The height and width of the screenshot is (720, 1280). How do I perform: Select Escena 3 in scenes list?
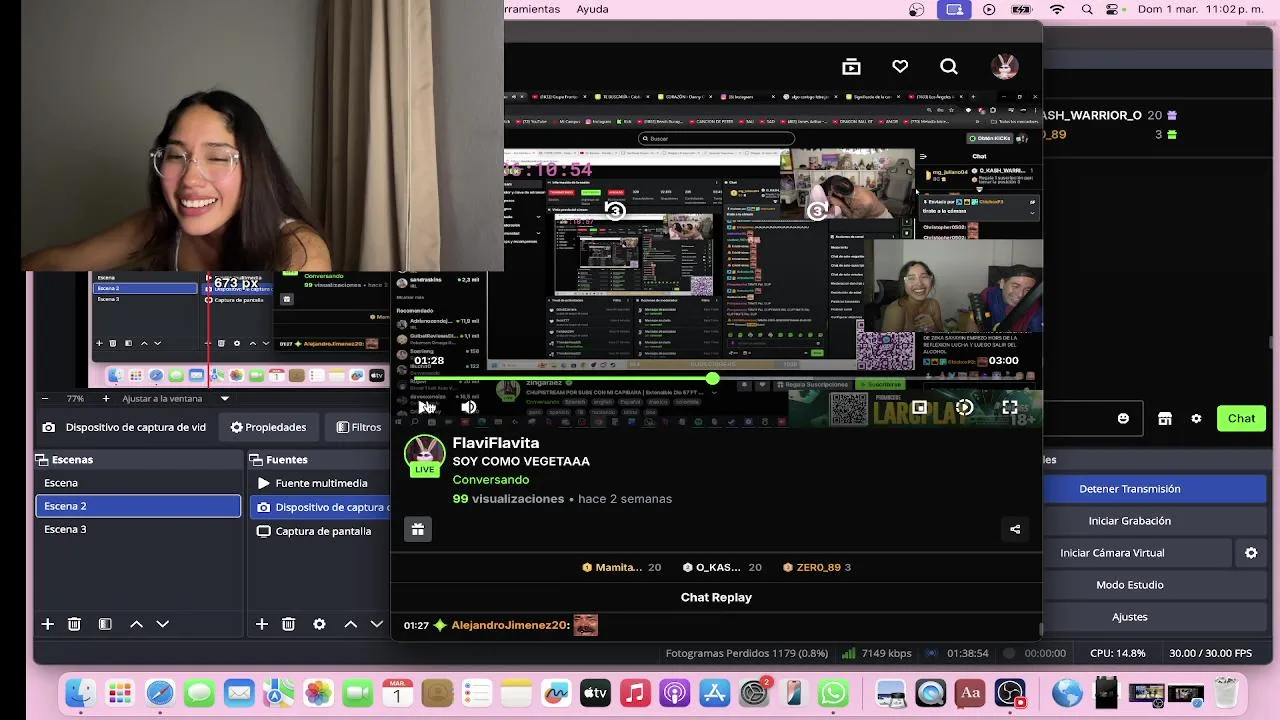(138, 529)
